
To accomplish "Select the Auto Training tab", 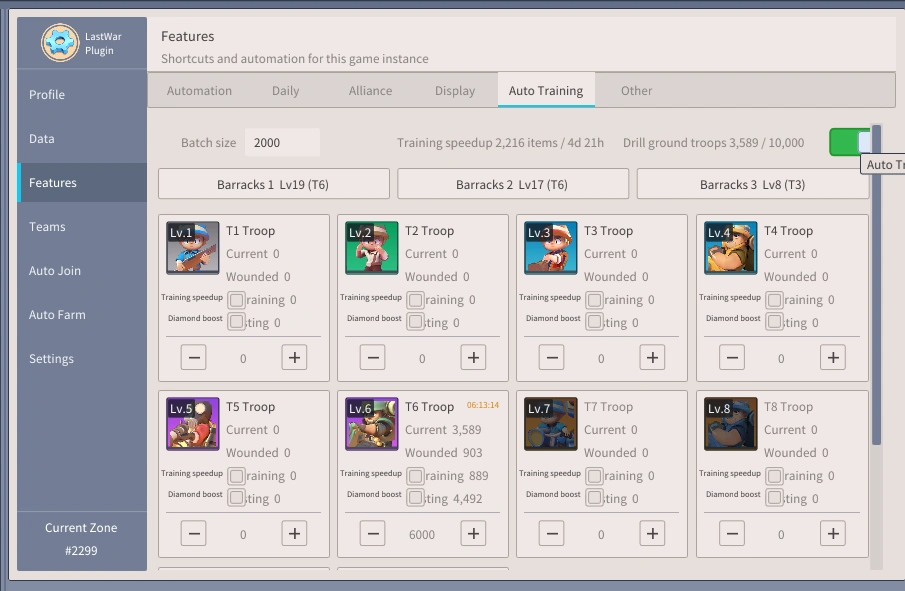I will [546, 91].
